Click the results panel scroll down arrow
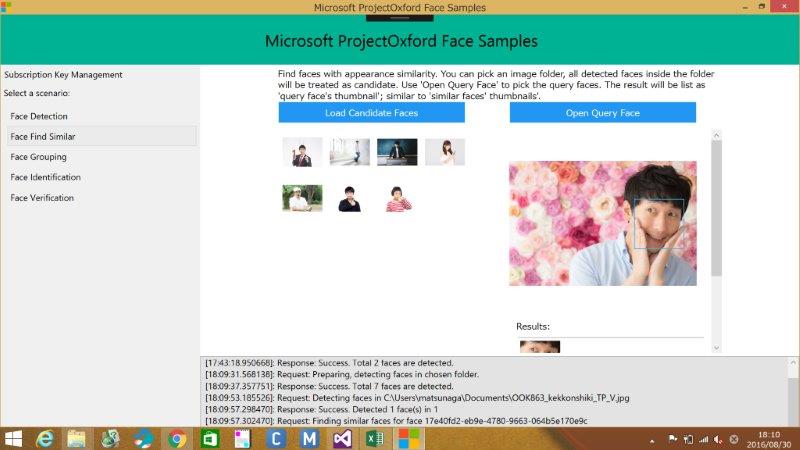This screenshot has width=800, height=450. [x=716, y=348]
